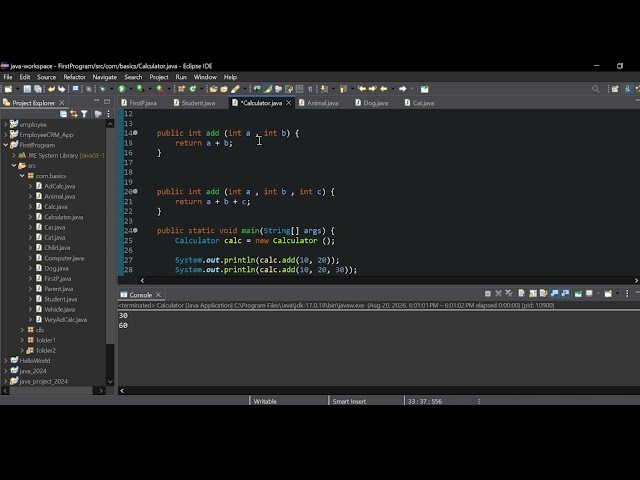Click the Next Annotation toolbar icon

pyautogui.click(x=324, y=89)
